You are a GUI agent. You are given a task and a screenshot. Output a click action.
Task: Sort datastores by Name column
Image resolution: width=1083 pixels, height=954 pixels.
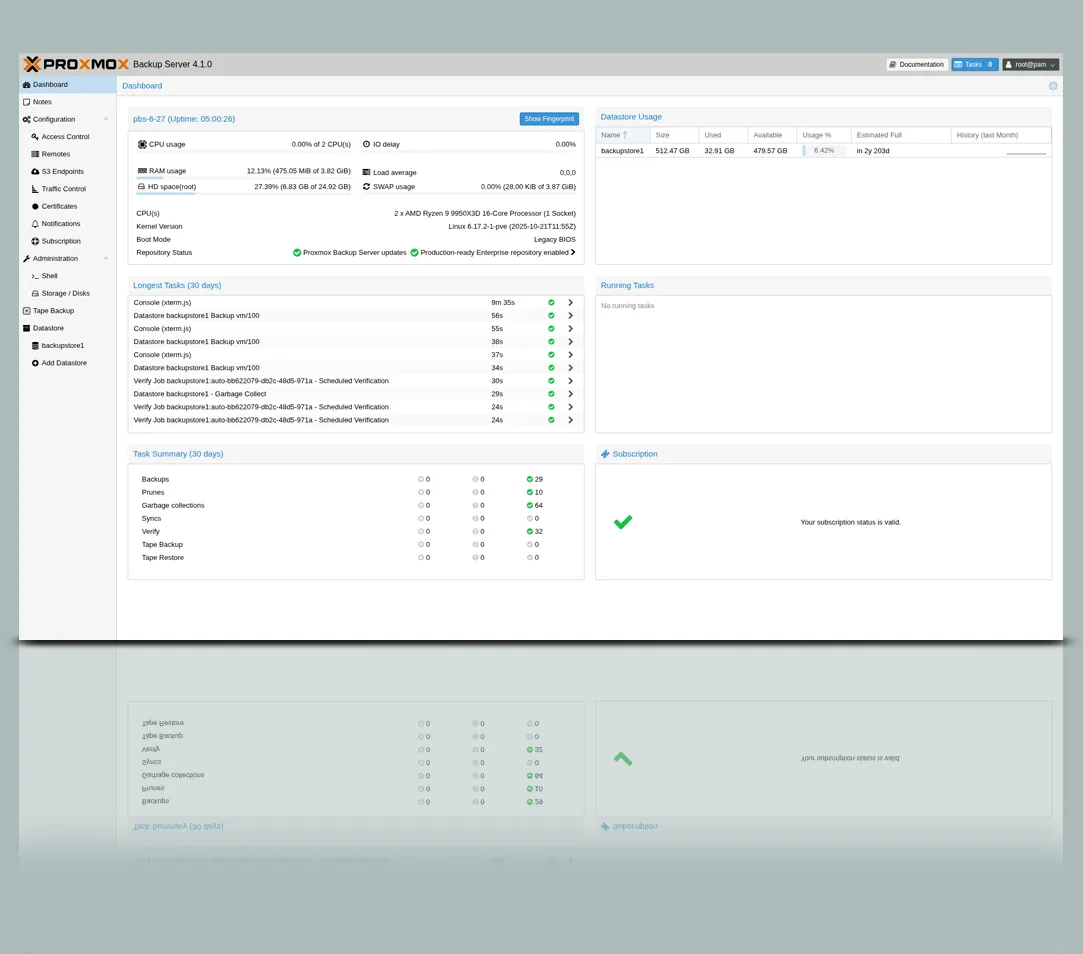611,135
